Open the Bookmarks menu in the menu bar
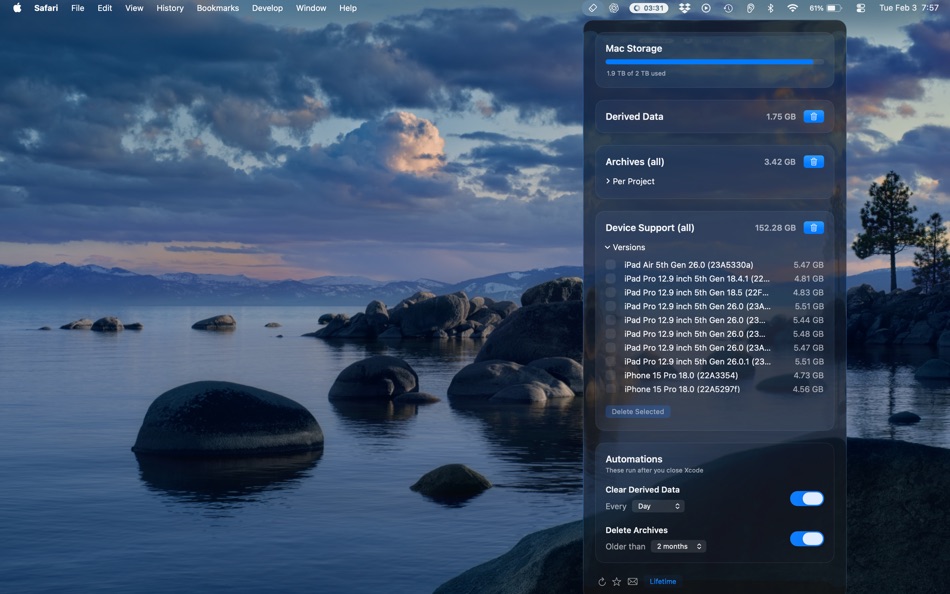 (x=217, y=8)
